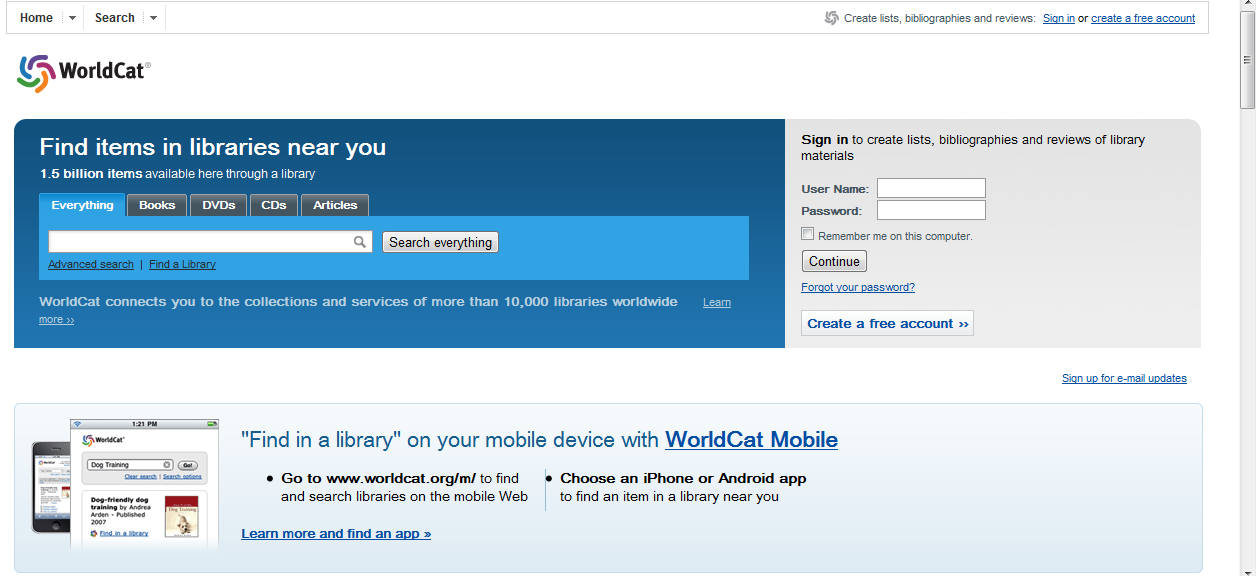The width and height of the screenshot is (1256, 576).
Task: Click the small WorldCat swirl icon near Sign in
Action: point(831,18)
